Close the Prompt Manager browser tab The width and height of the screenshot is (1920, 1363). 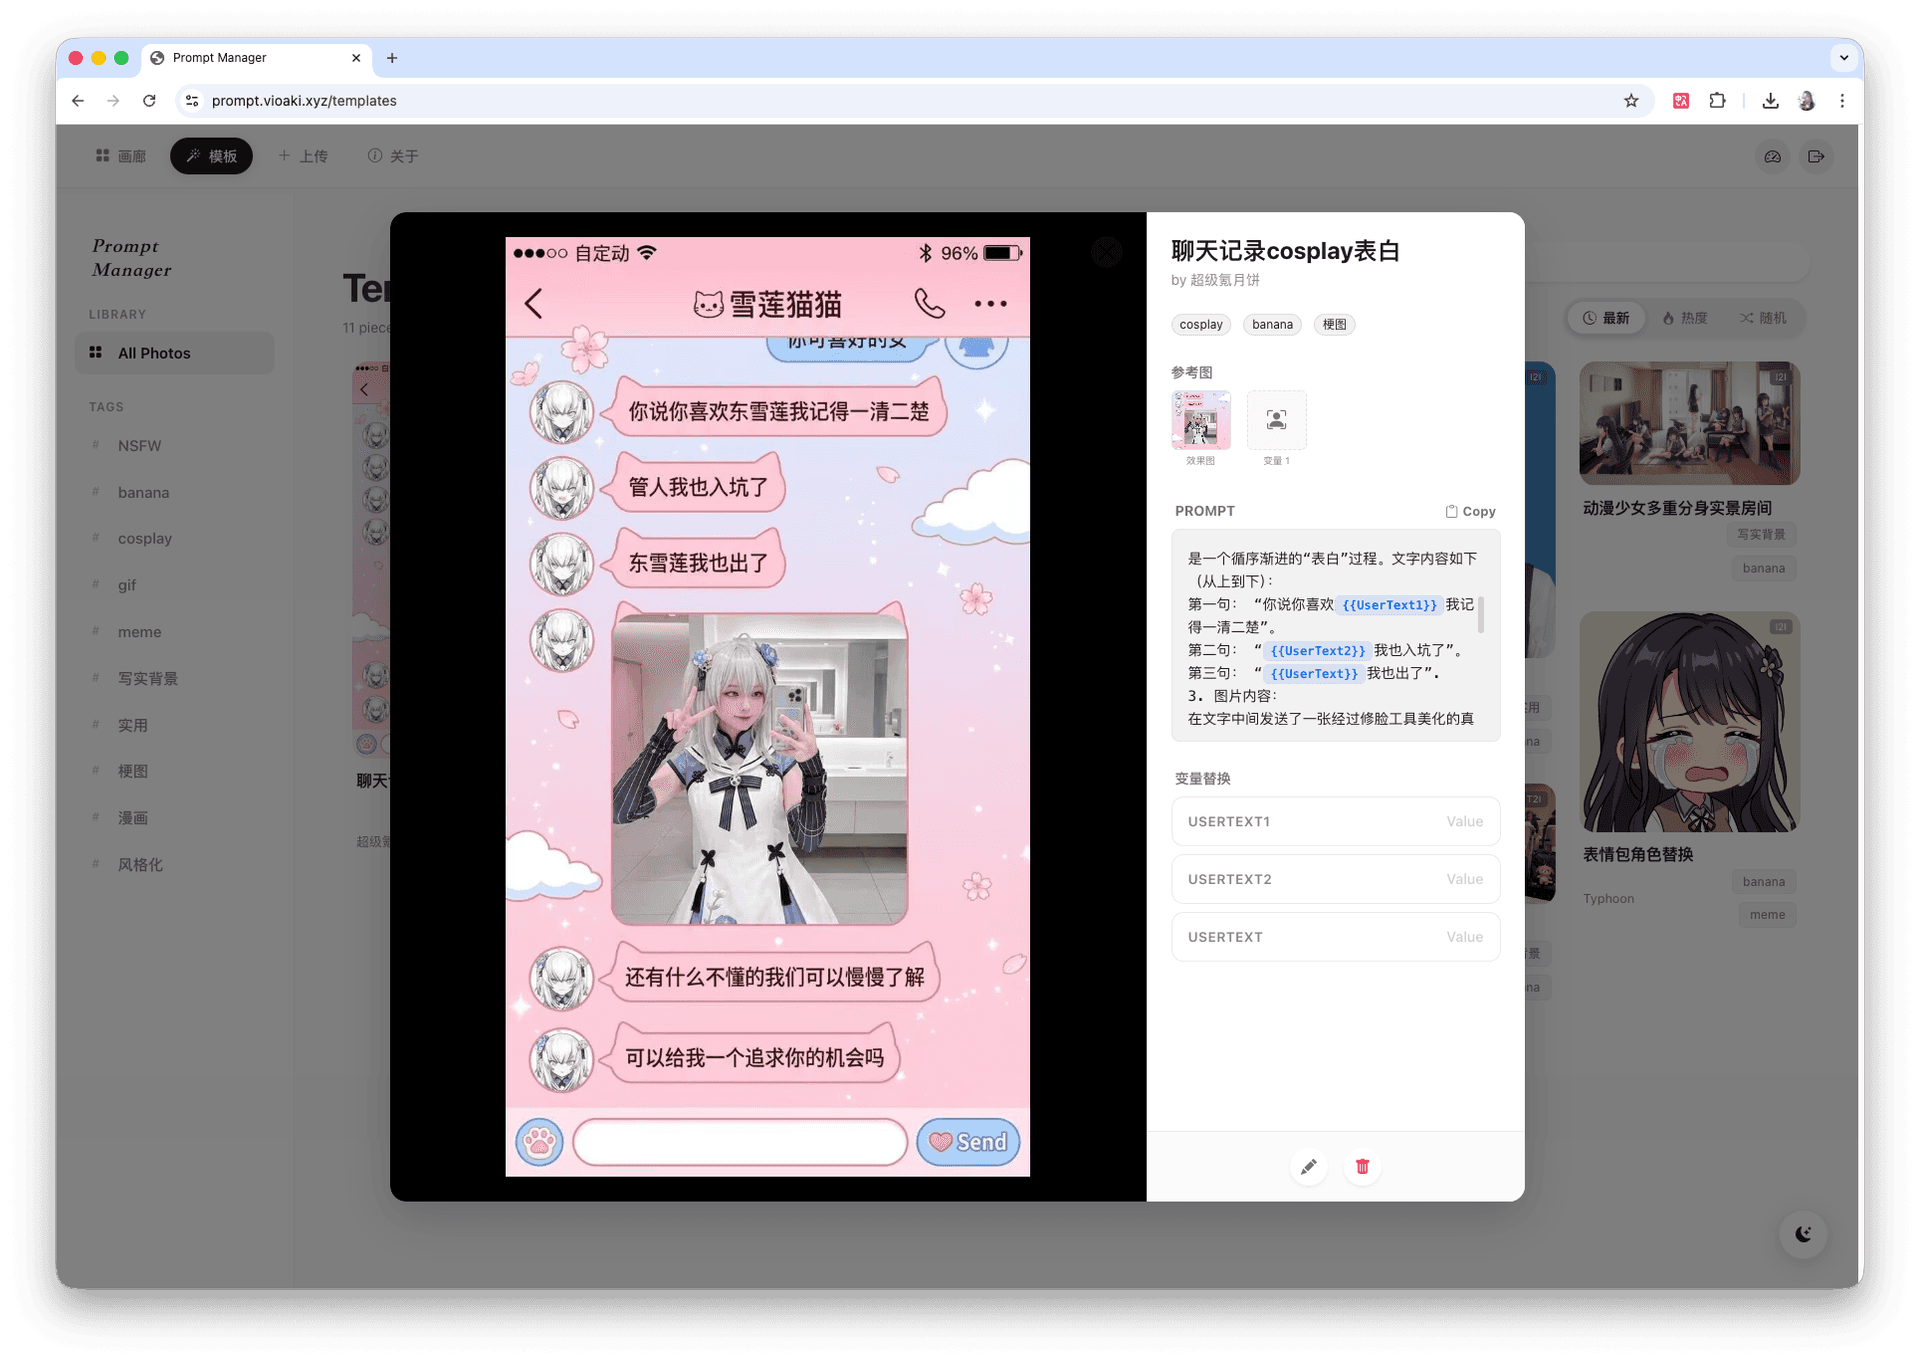coord(356,58)
